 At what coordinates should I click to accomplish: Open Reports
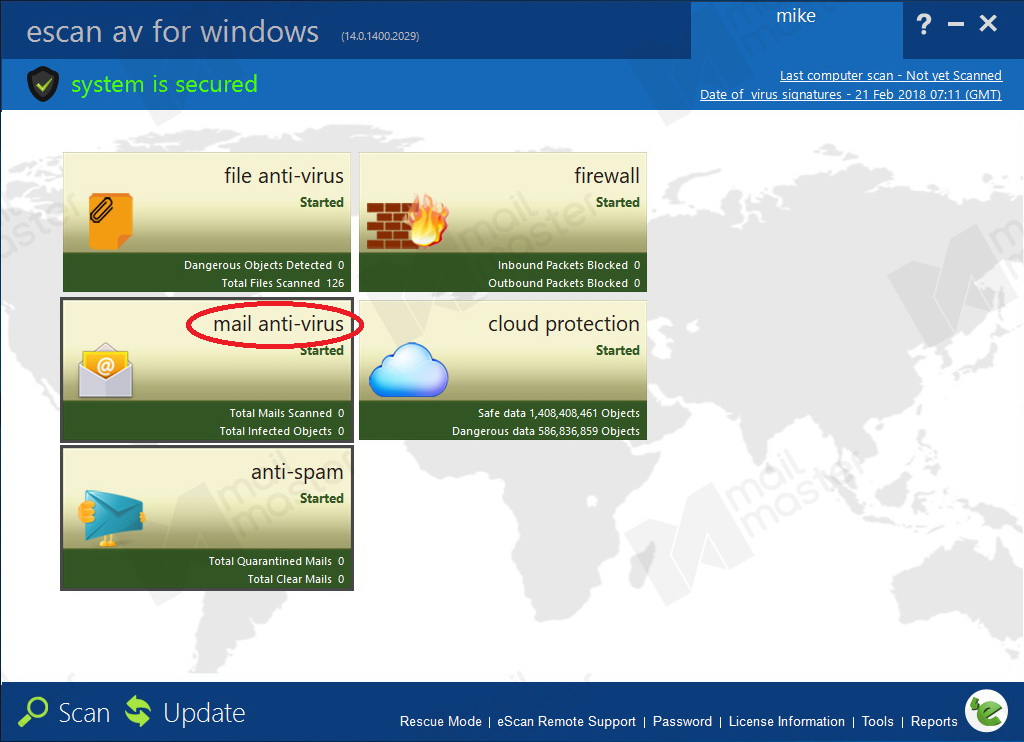pyautogui.click(x=934, y=722)
